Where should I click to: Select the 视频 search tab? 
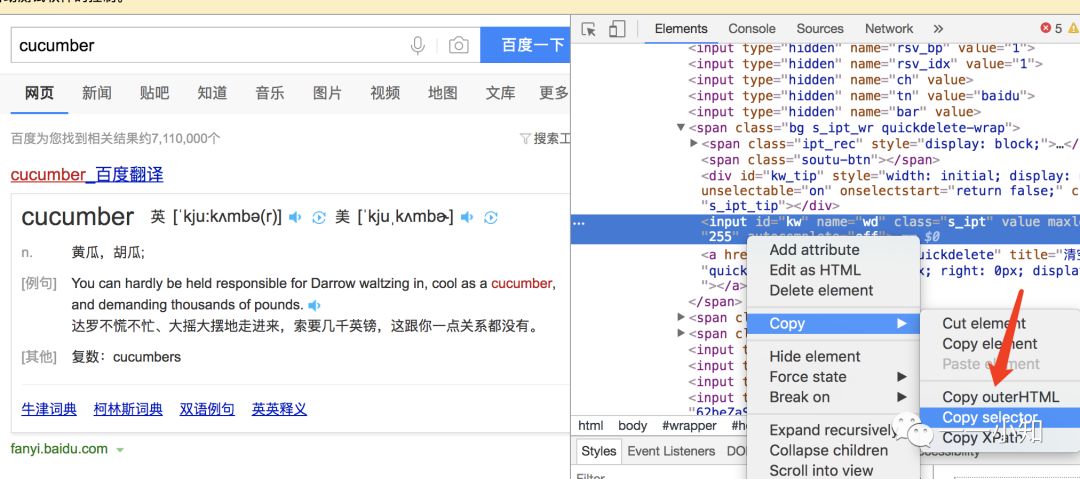[x=385, y=93]
